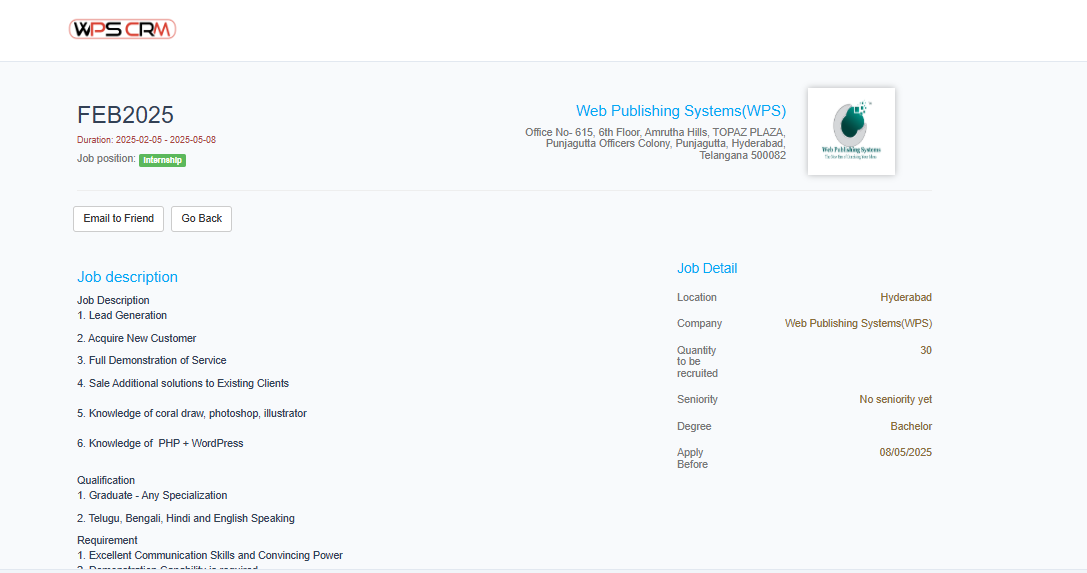Click the Company value in Job Detail
The height and width of the screenshot is (573, 1087).
coord(858,323)
